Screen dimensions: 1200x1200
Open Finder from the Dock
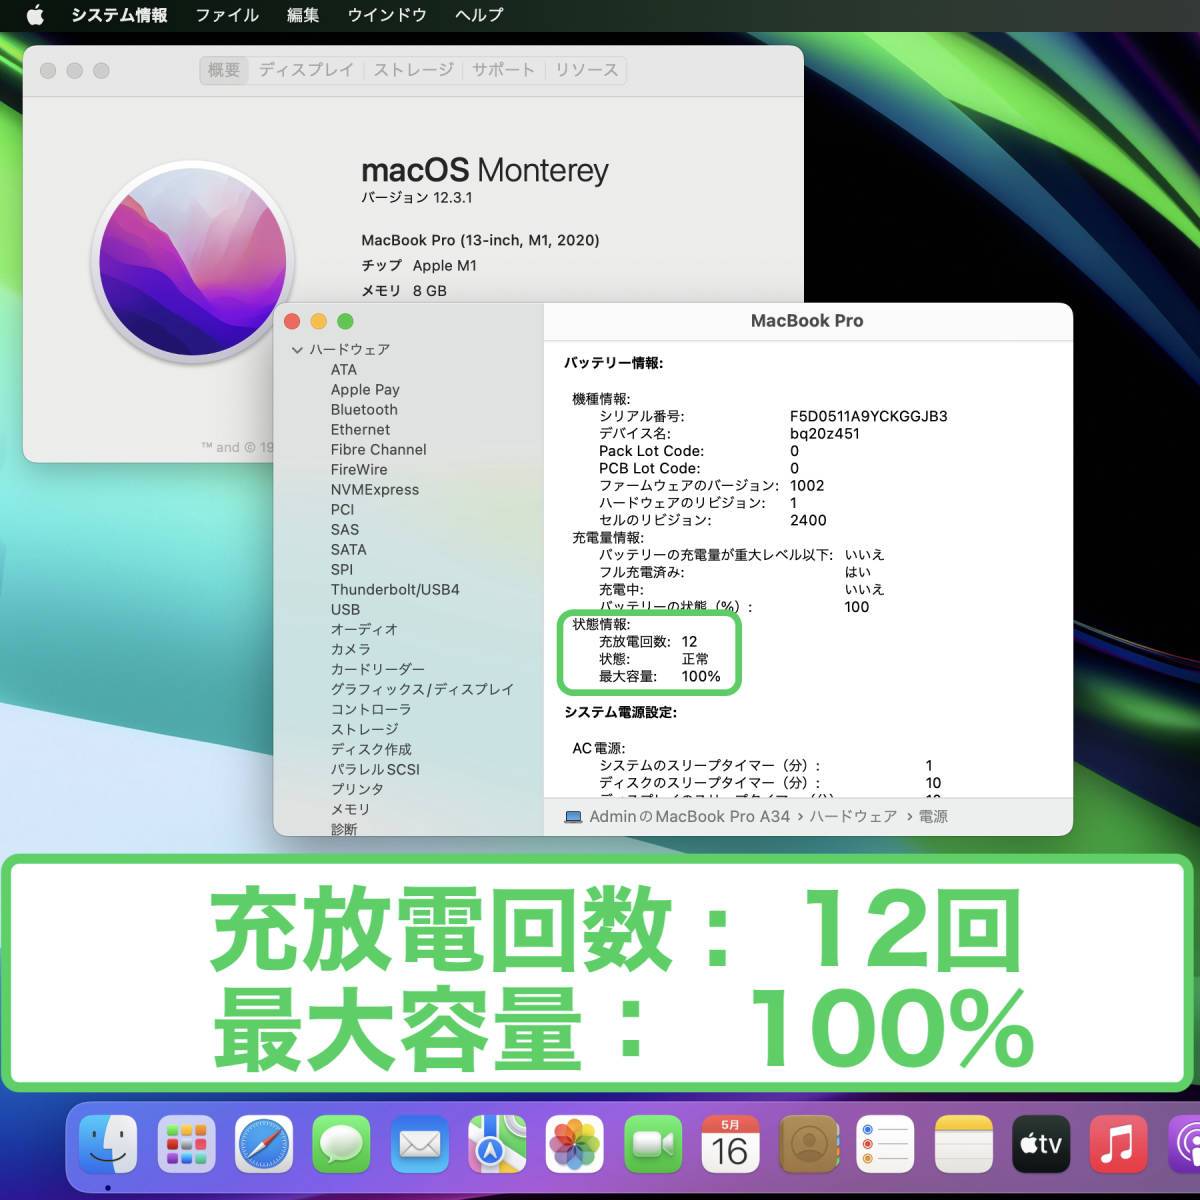(x=107, y=1144)
